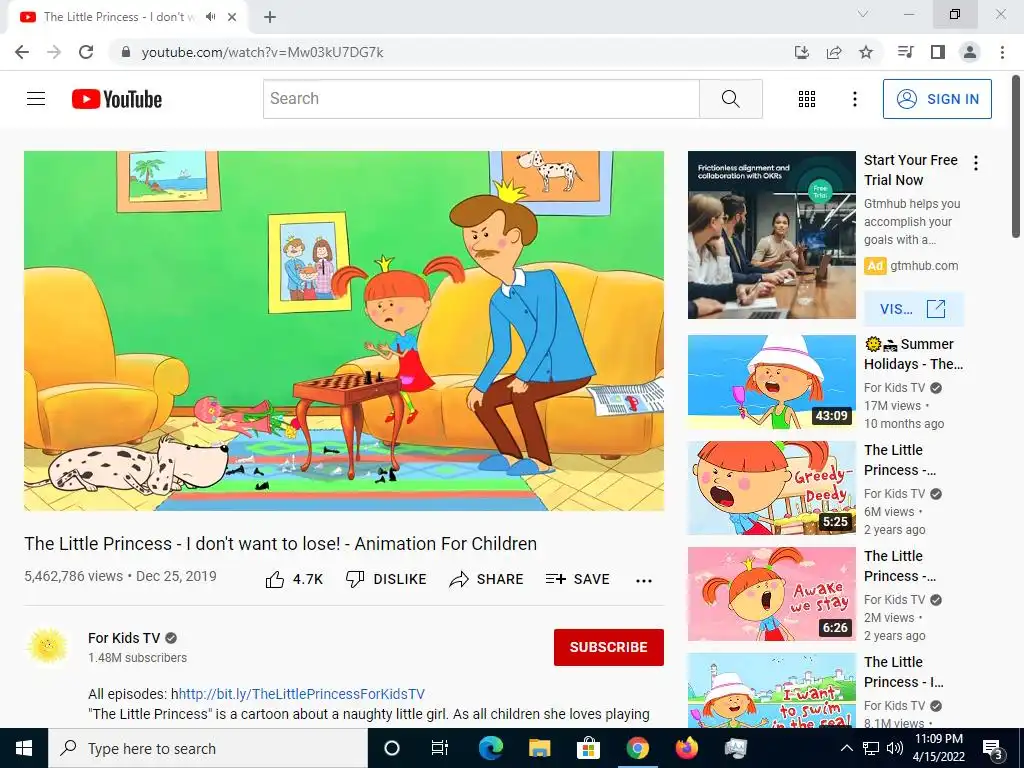
Task: Share this page icon in address bar
Action: (834, 52)
